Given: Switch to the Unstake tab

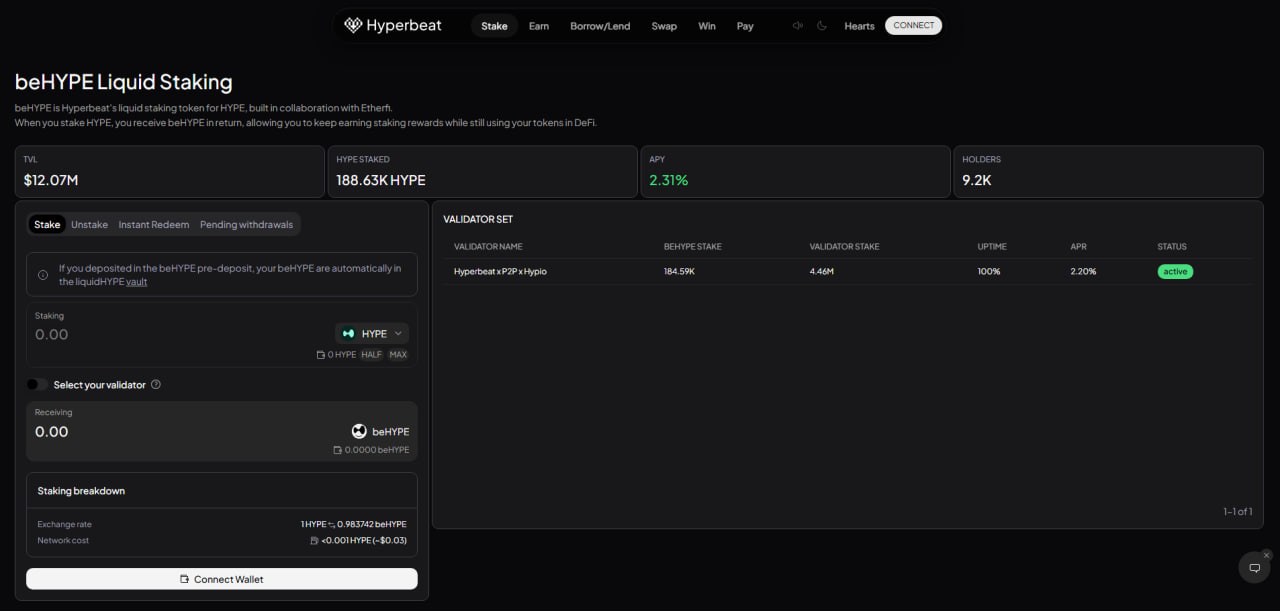Looking at the screenshot, I should [x=89, y=225].
